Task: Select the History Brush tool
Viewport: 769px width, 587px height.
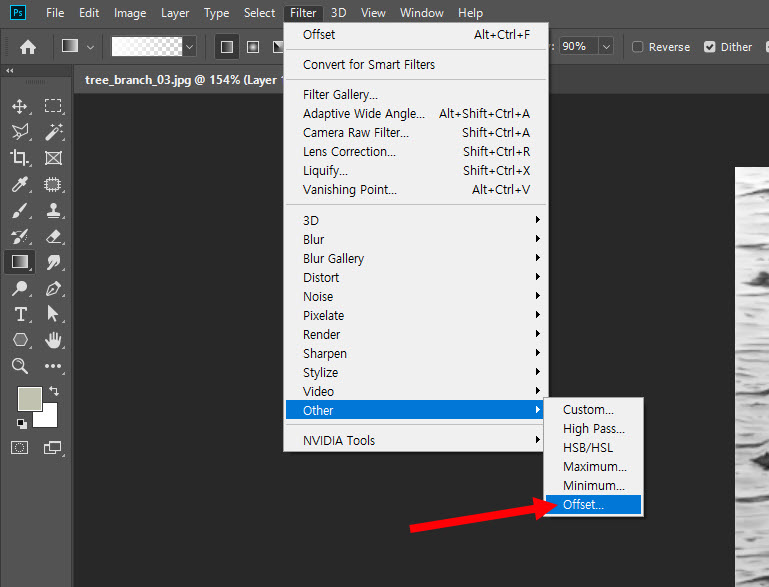Action: coord(20,236)
